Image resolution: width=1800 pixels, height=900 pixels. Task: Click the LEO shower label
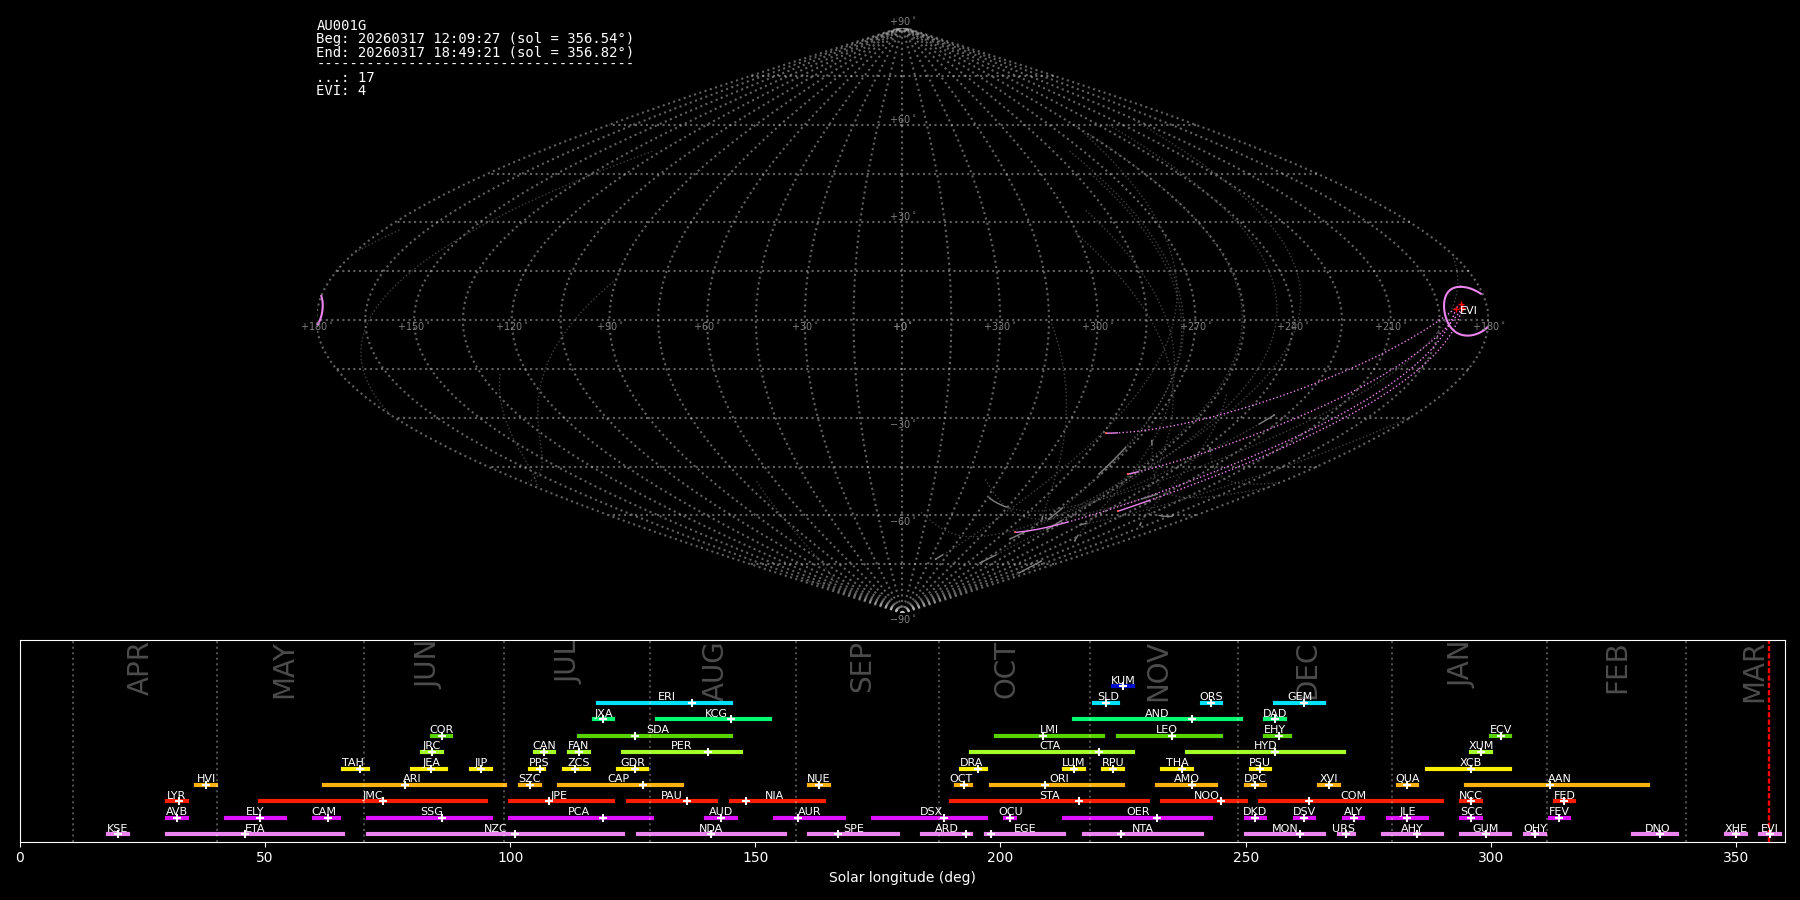coord(1166,730)
